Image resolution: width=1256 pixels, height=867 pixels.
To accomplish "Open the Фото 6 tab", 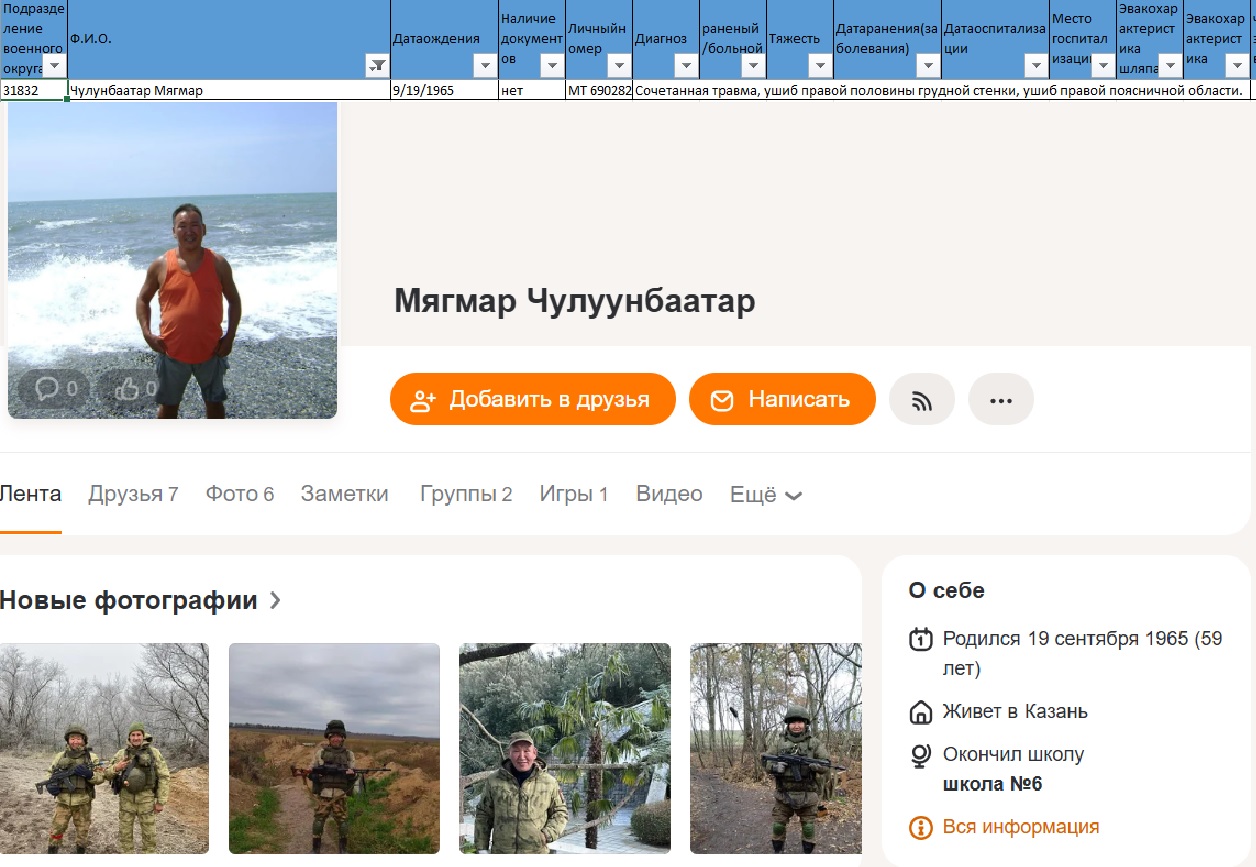I will click(x=240, y=494).
